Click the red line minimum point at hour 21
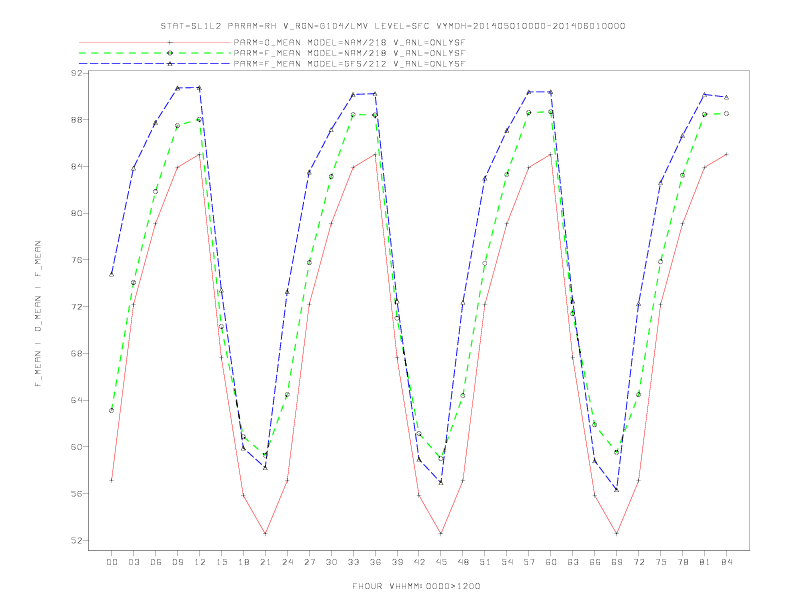This screenshot has height=612, width=792. coord(265,533)
